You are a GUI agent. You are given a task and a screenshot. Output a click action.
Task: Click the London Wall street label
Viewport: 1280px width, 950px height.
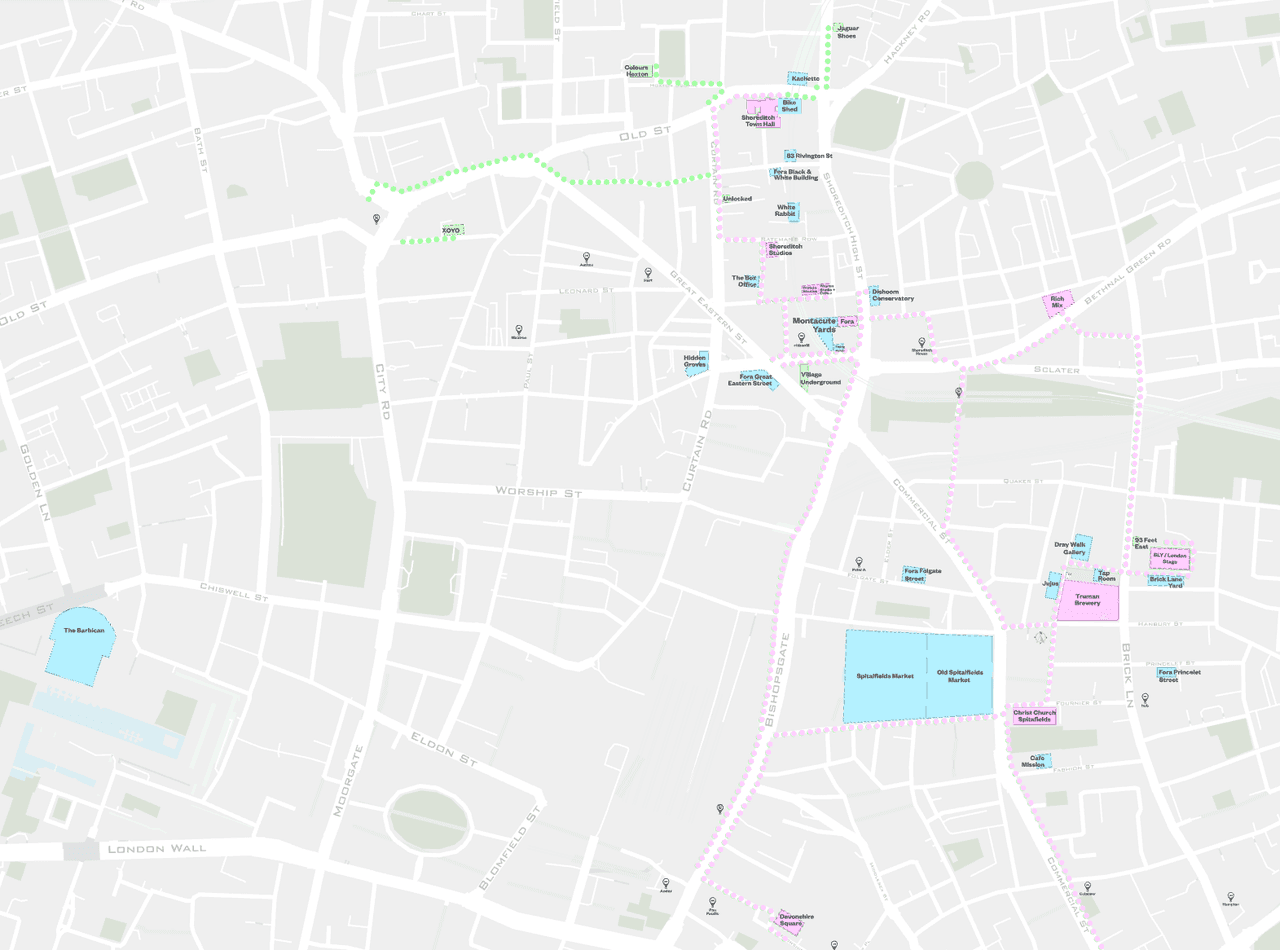tap(157, 848)
